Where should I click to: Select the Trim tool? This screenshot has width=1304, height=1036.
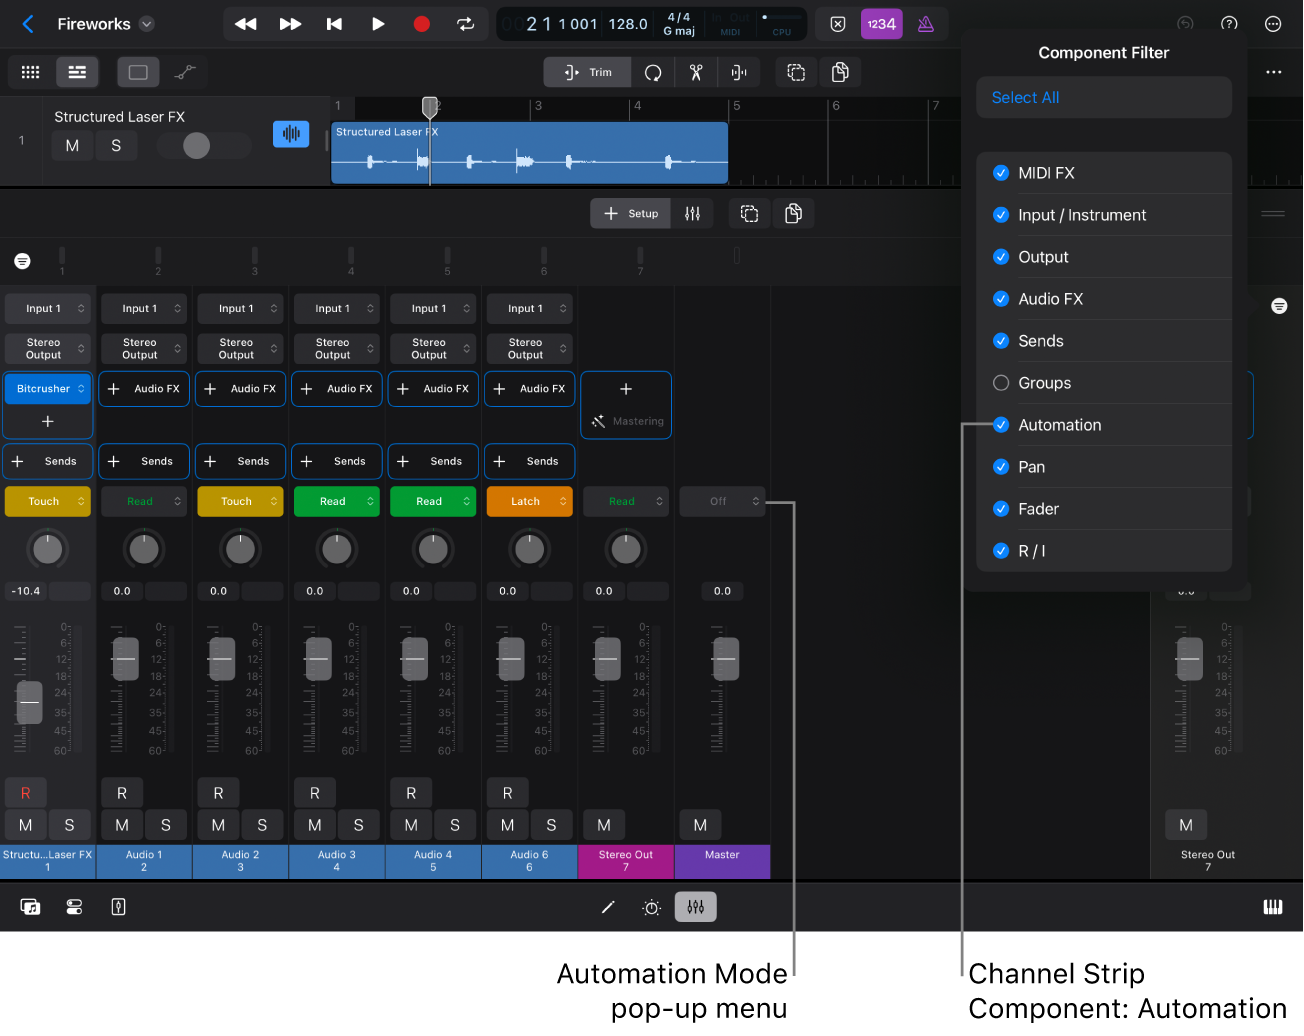point(588,72)
